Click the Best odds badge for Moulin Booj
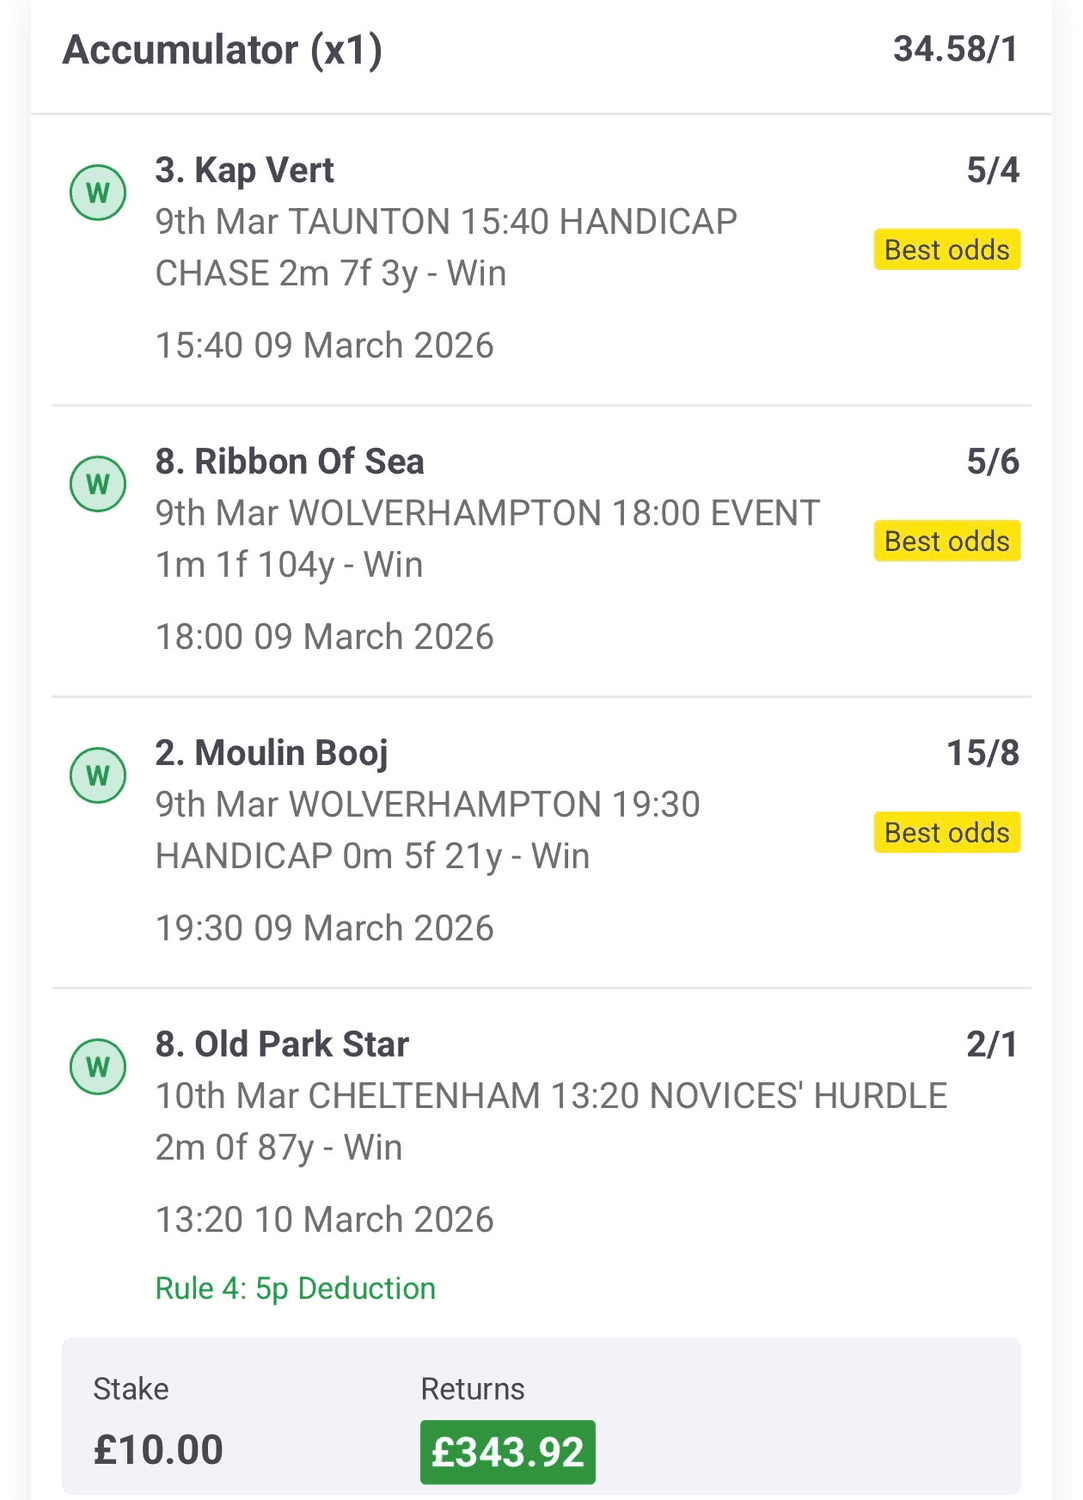 click(x=946, y=832)
